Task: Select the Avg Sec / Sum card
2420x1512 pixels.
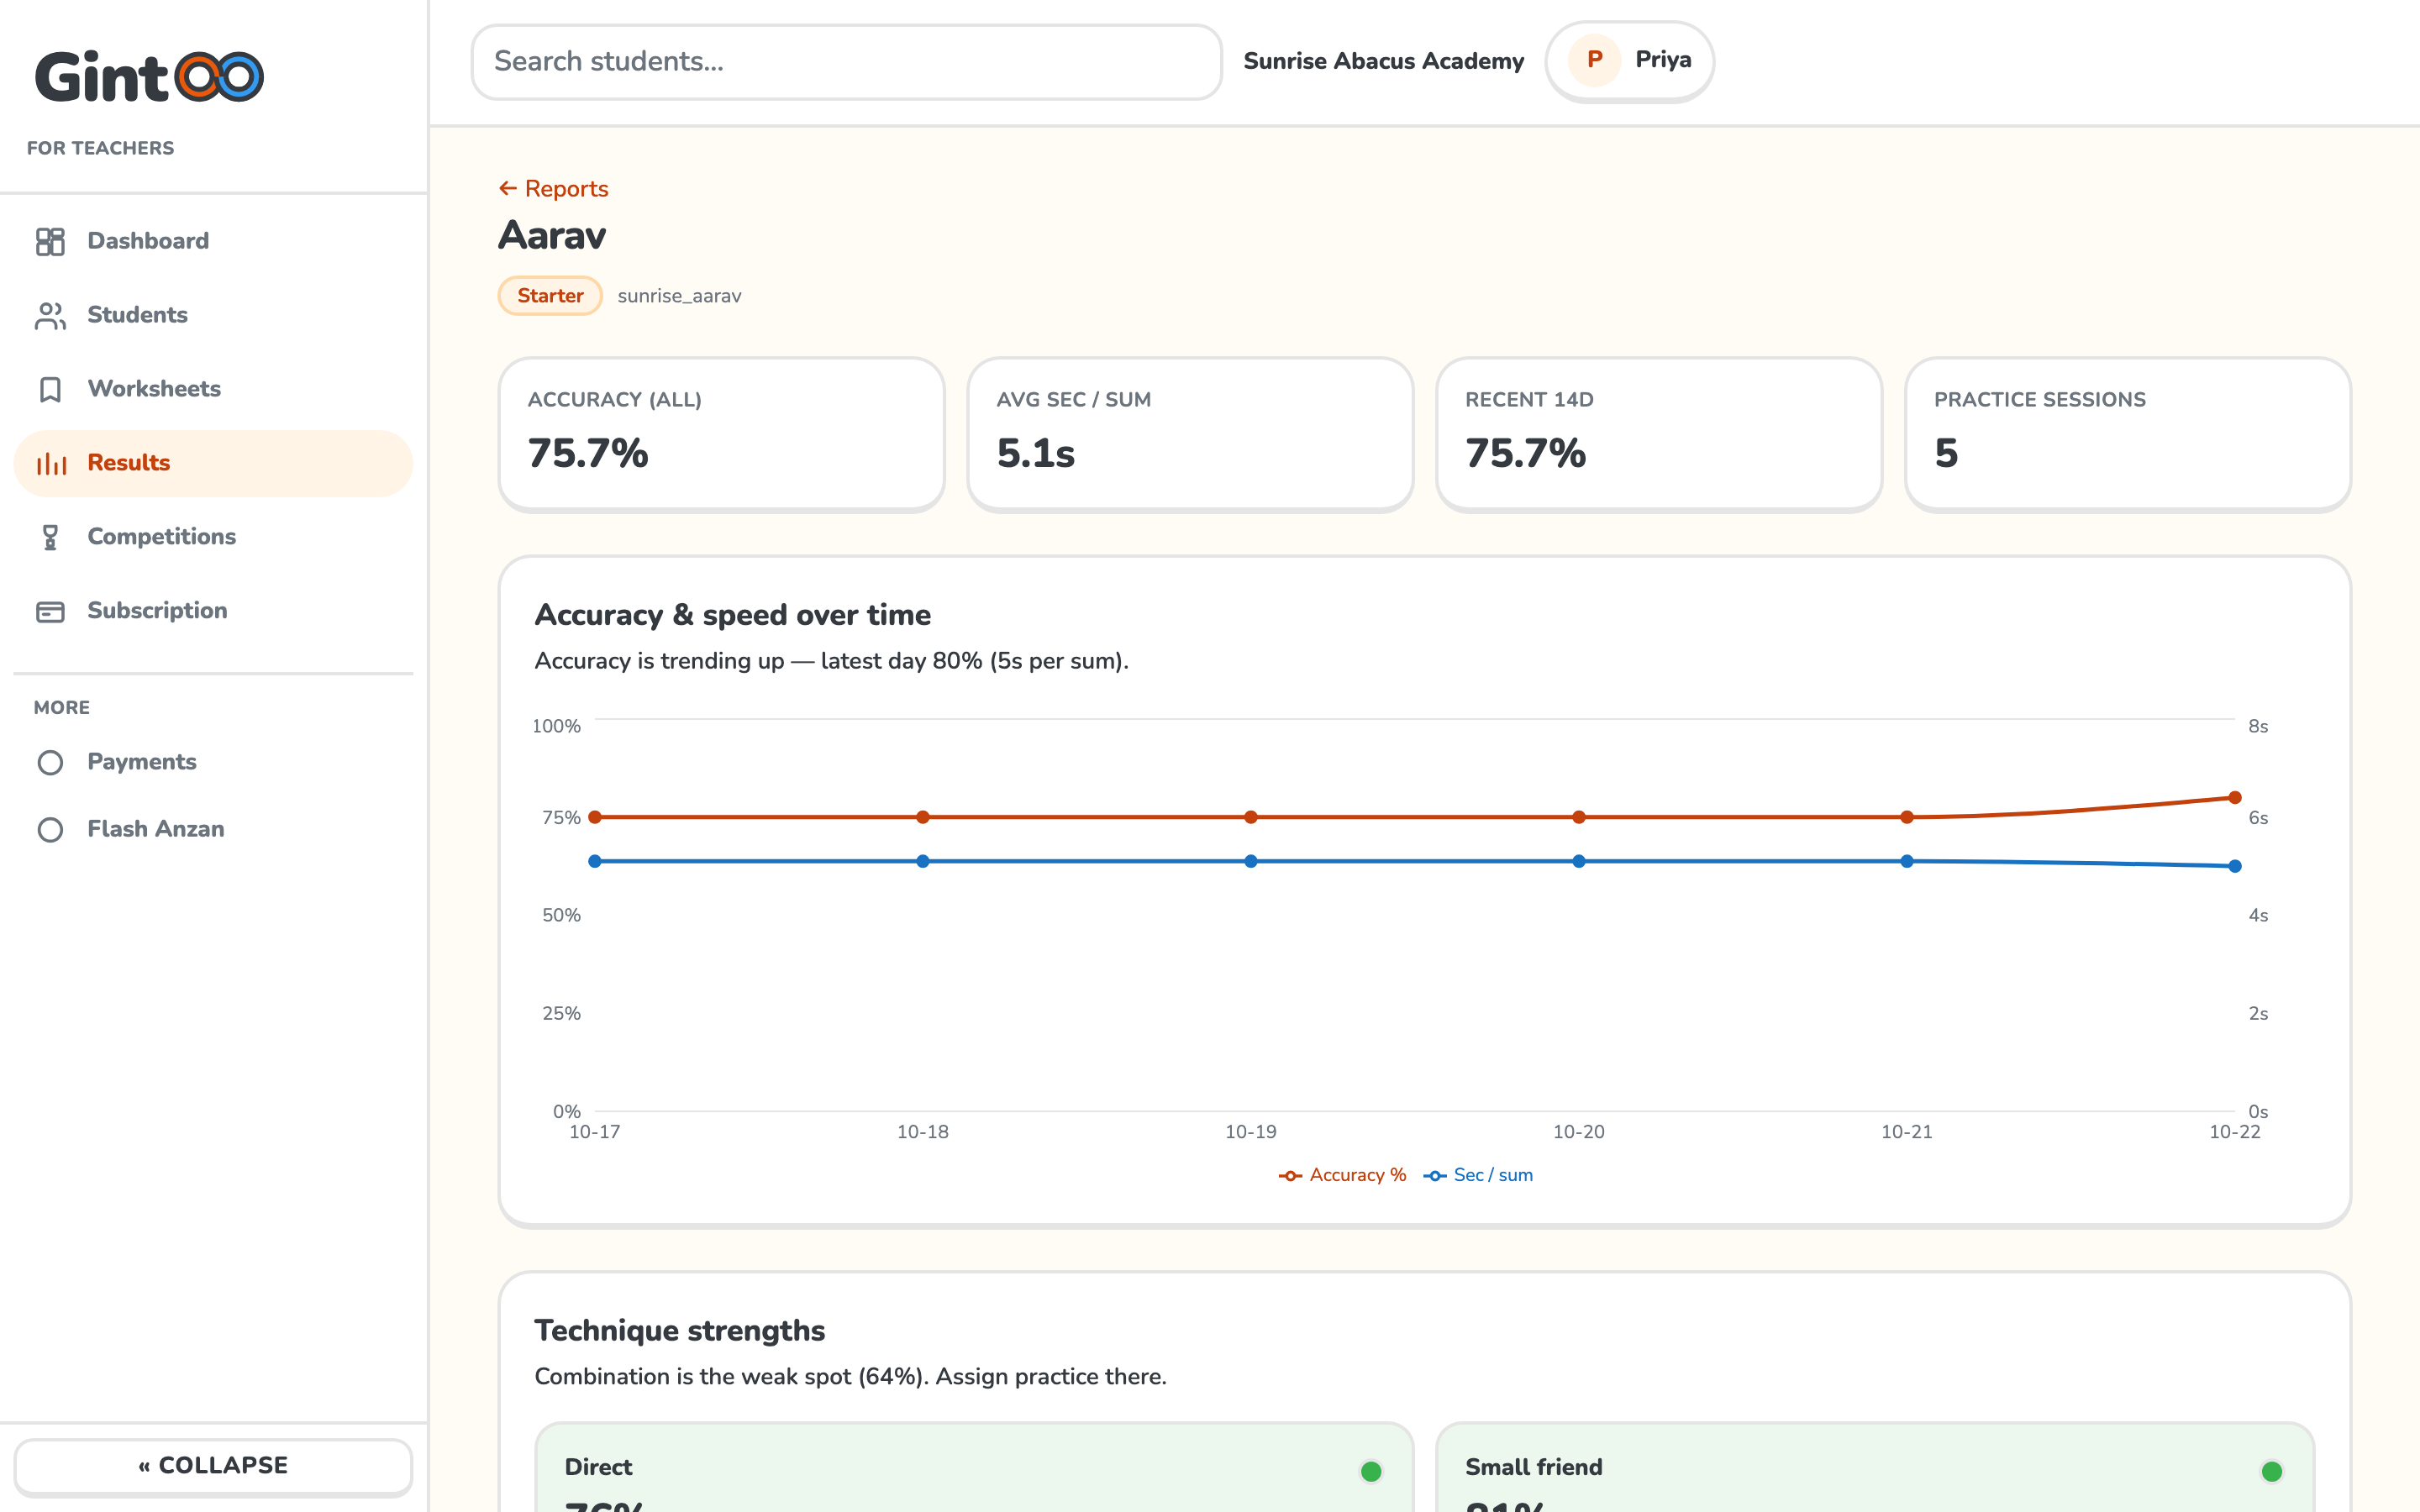Action: click(1190, 434)
